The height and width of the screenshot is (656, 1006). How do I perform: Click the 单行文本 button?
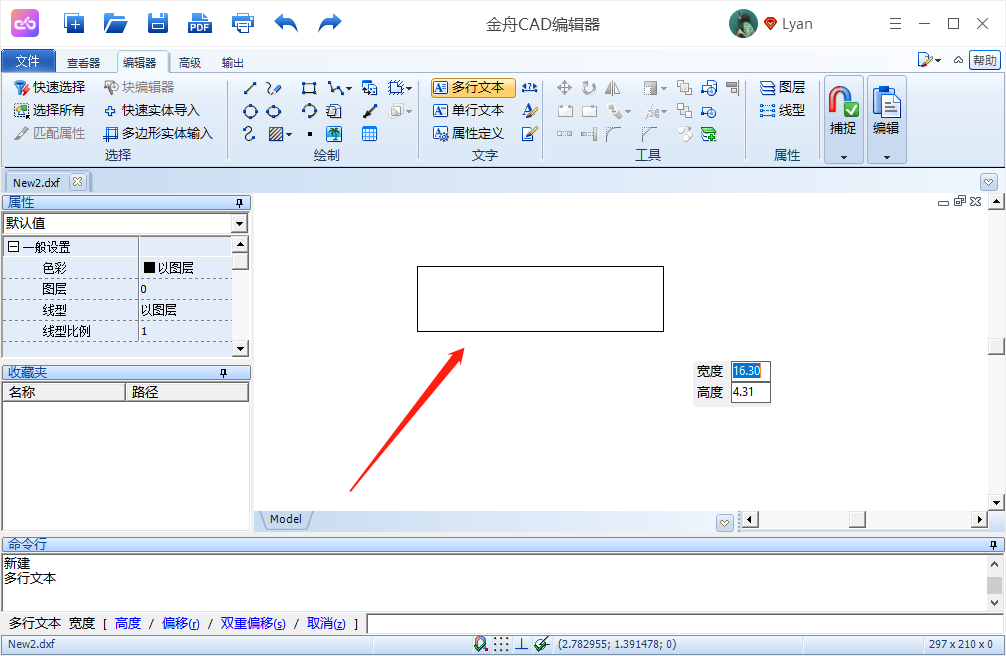[469, 110]
